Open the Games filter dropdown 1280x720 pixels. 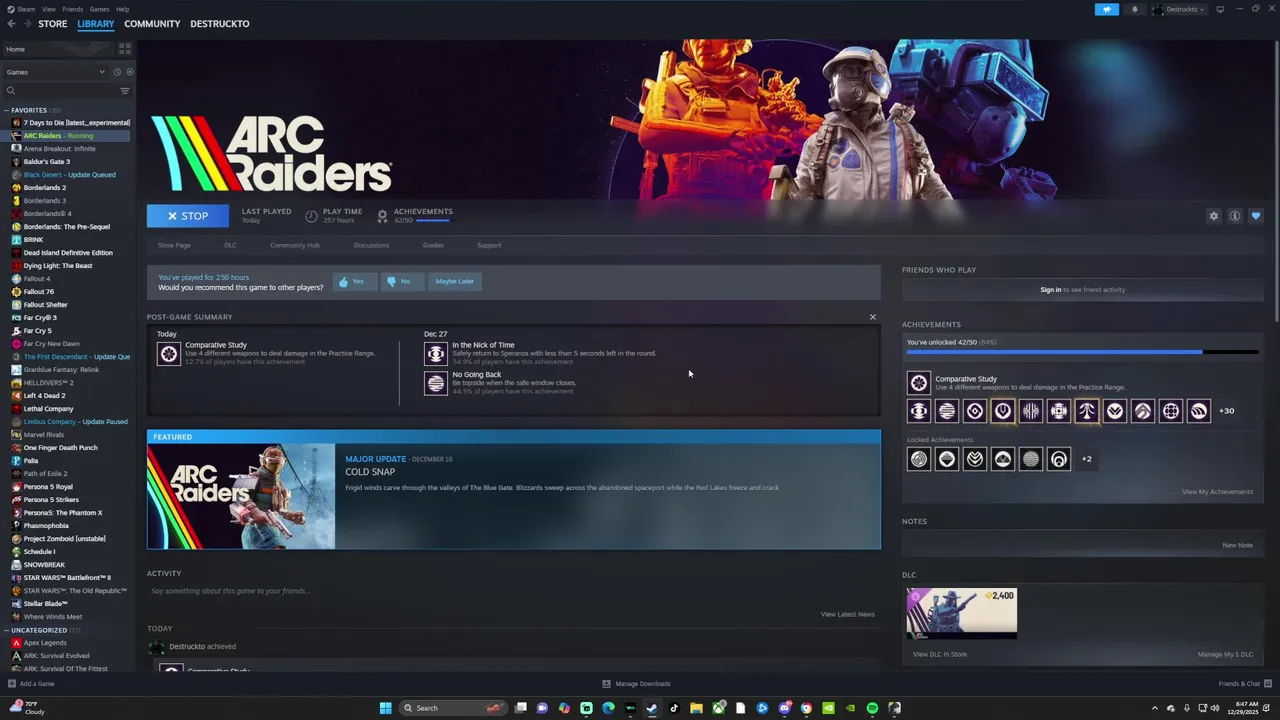coord(54,72)
